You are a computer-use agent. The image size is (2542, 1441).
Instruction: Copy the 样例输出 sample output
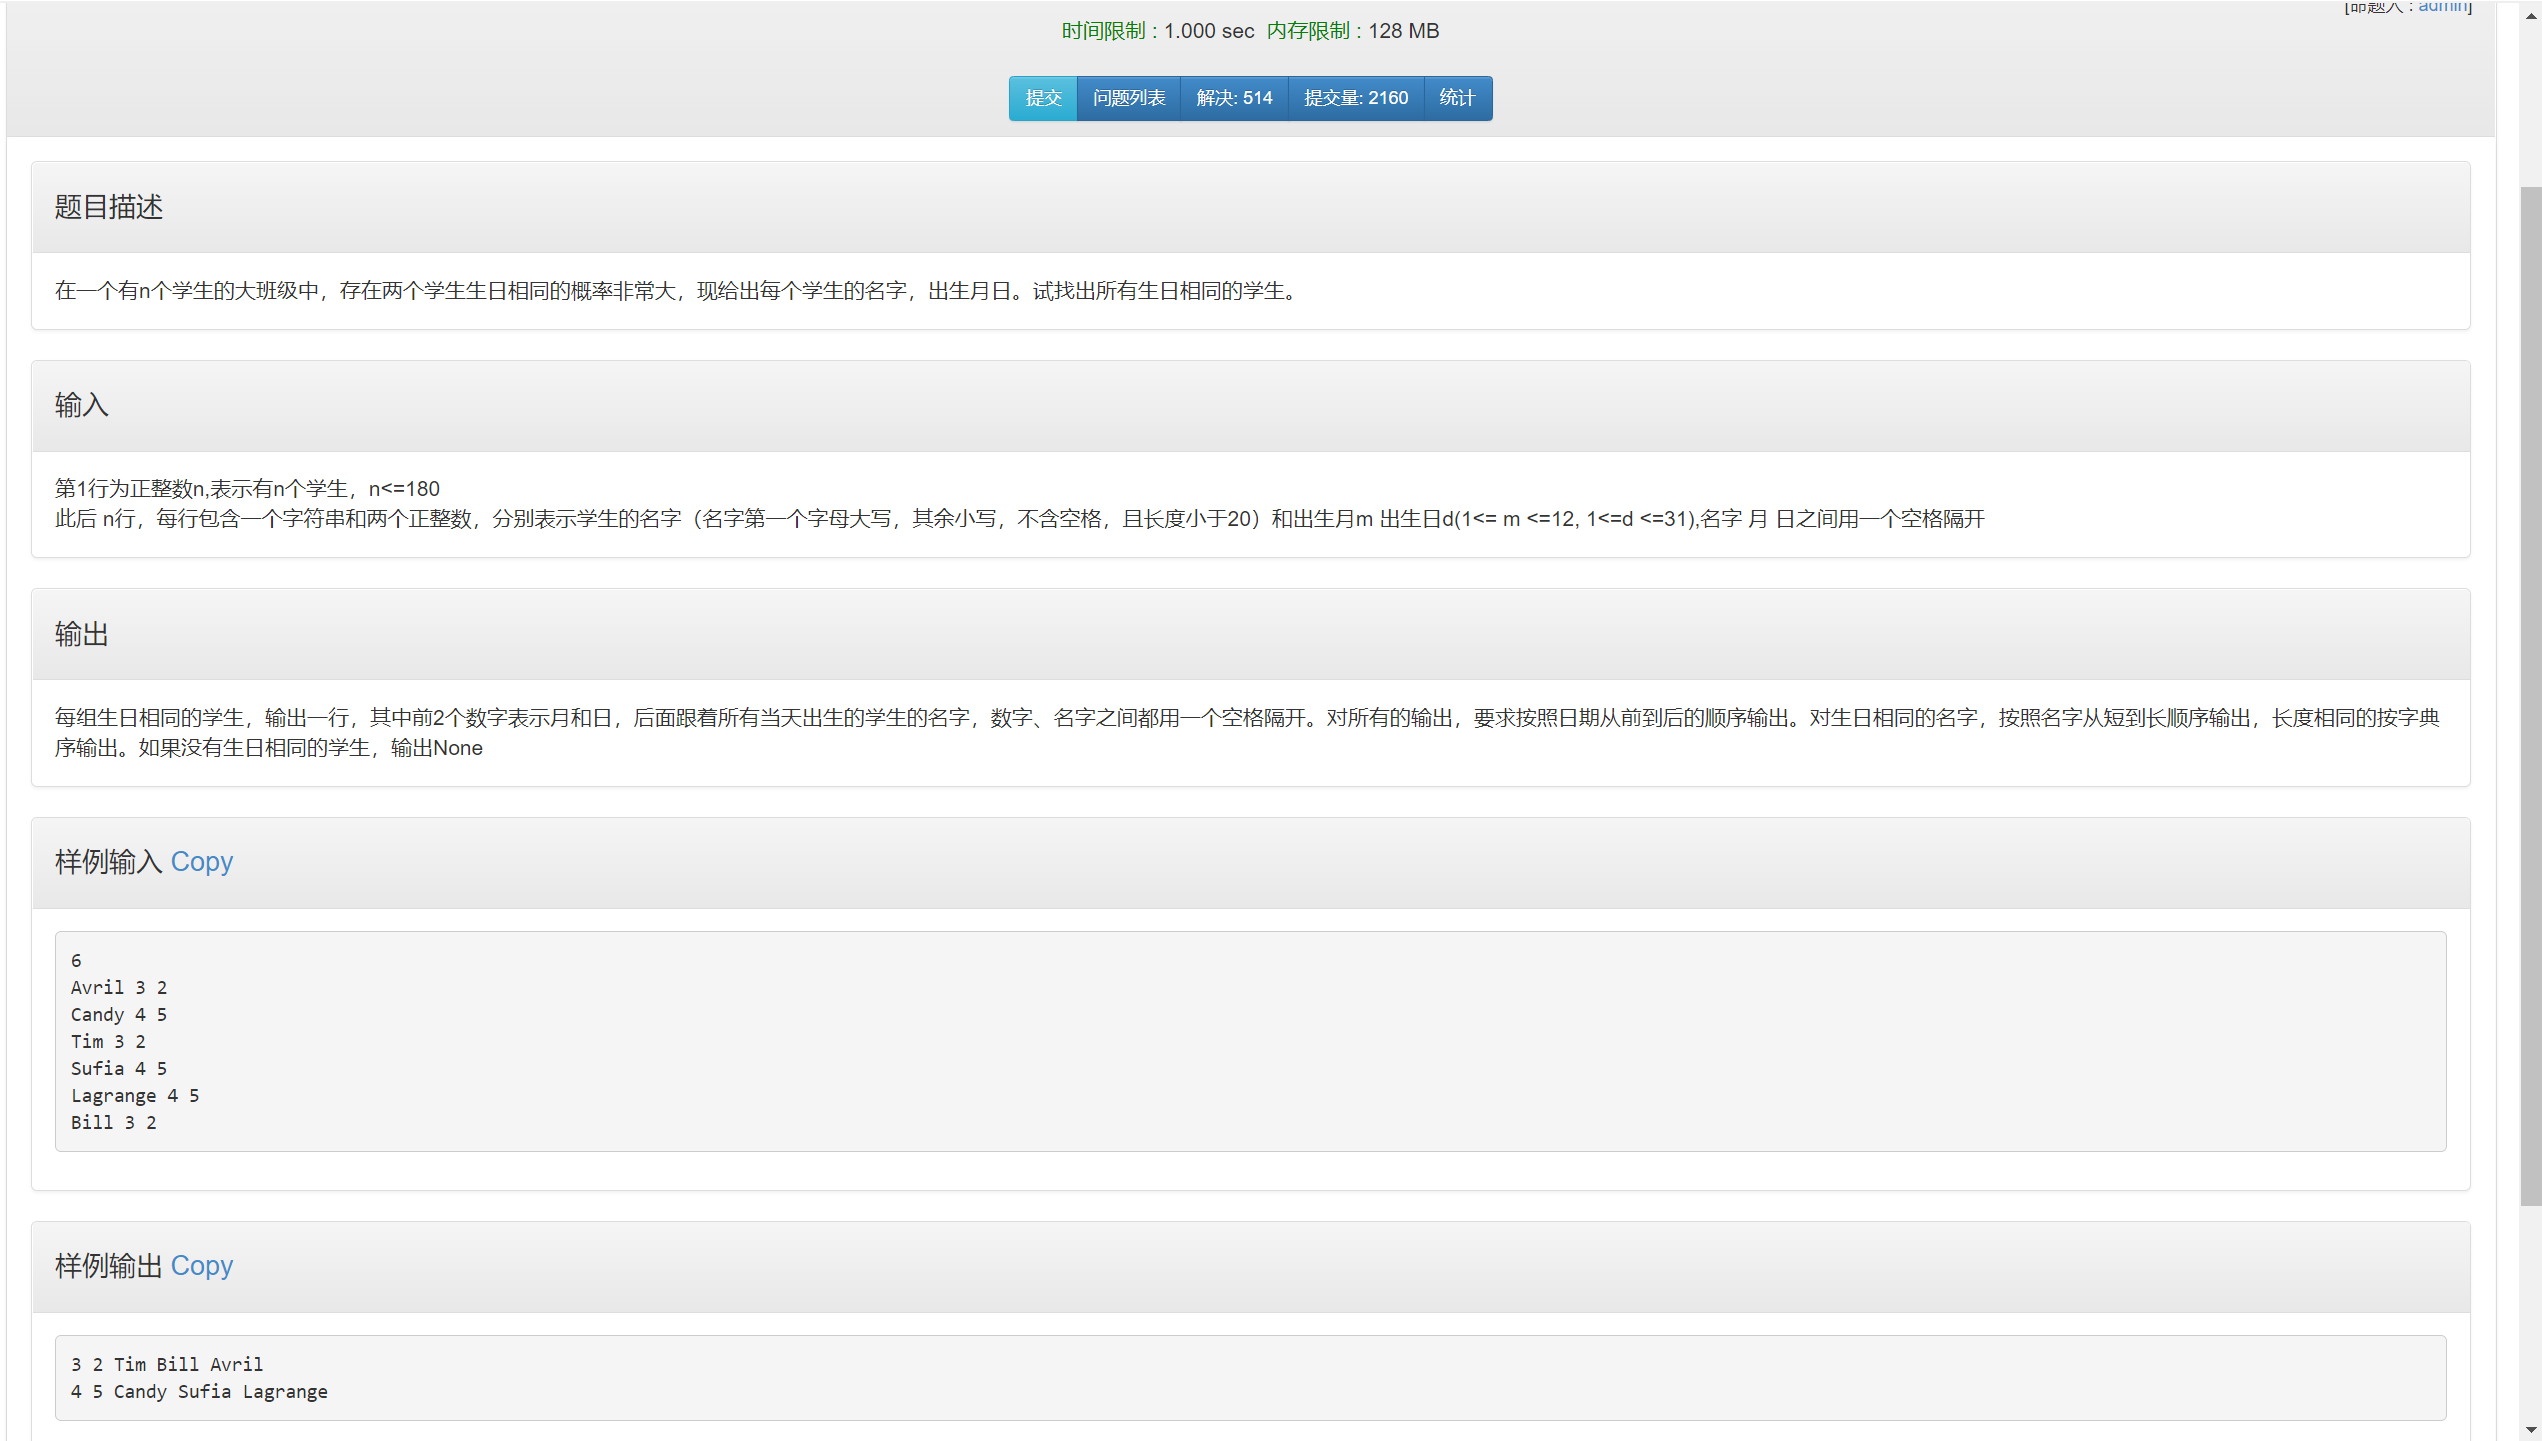click(201, 1266)
